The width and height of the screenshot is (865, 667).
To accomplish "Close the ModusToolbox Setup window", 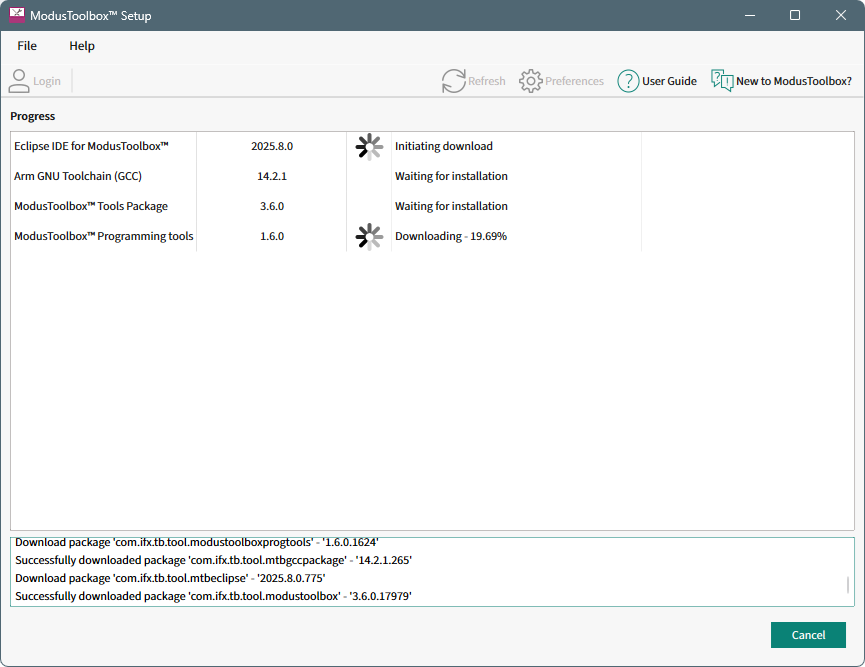I will pos(841,15).
